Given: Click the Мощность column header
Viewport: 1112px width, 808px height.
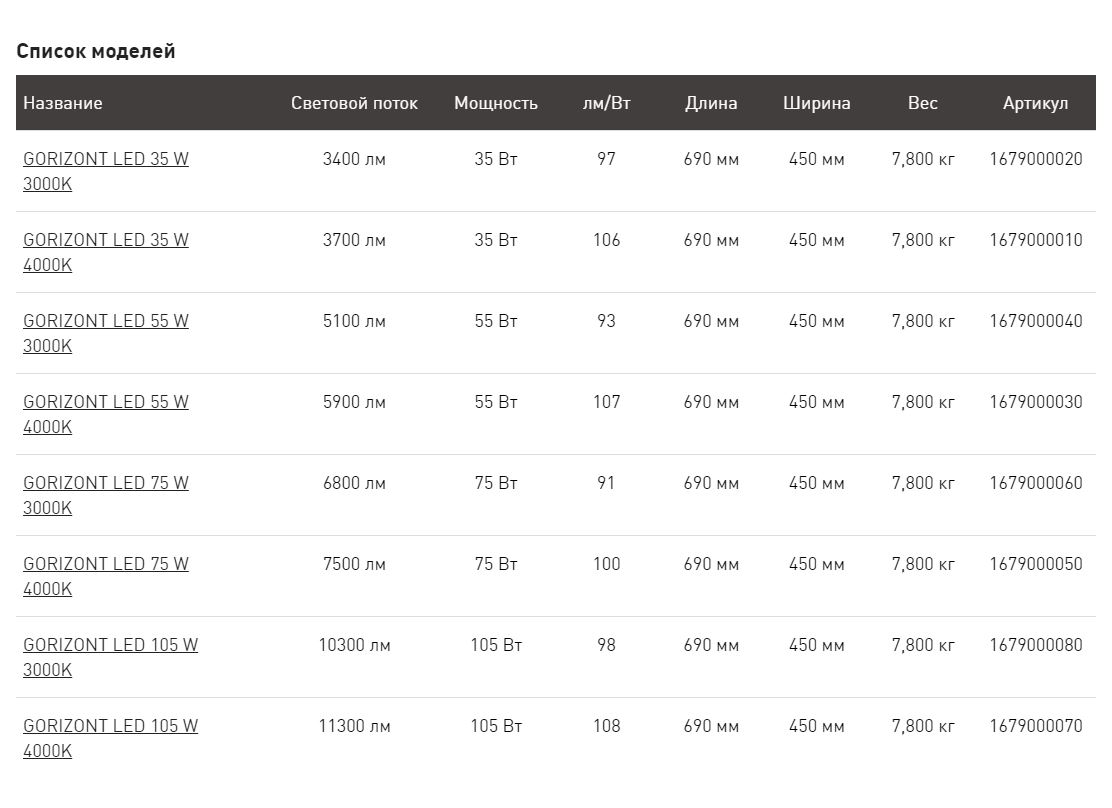Looking at the screenshot, I should click(496, 103).
